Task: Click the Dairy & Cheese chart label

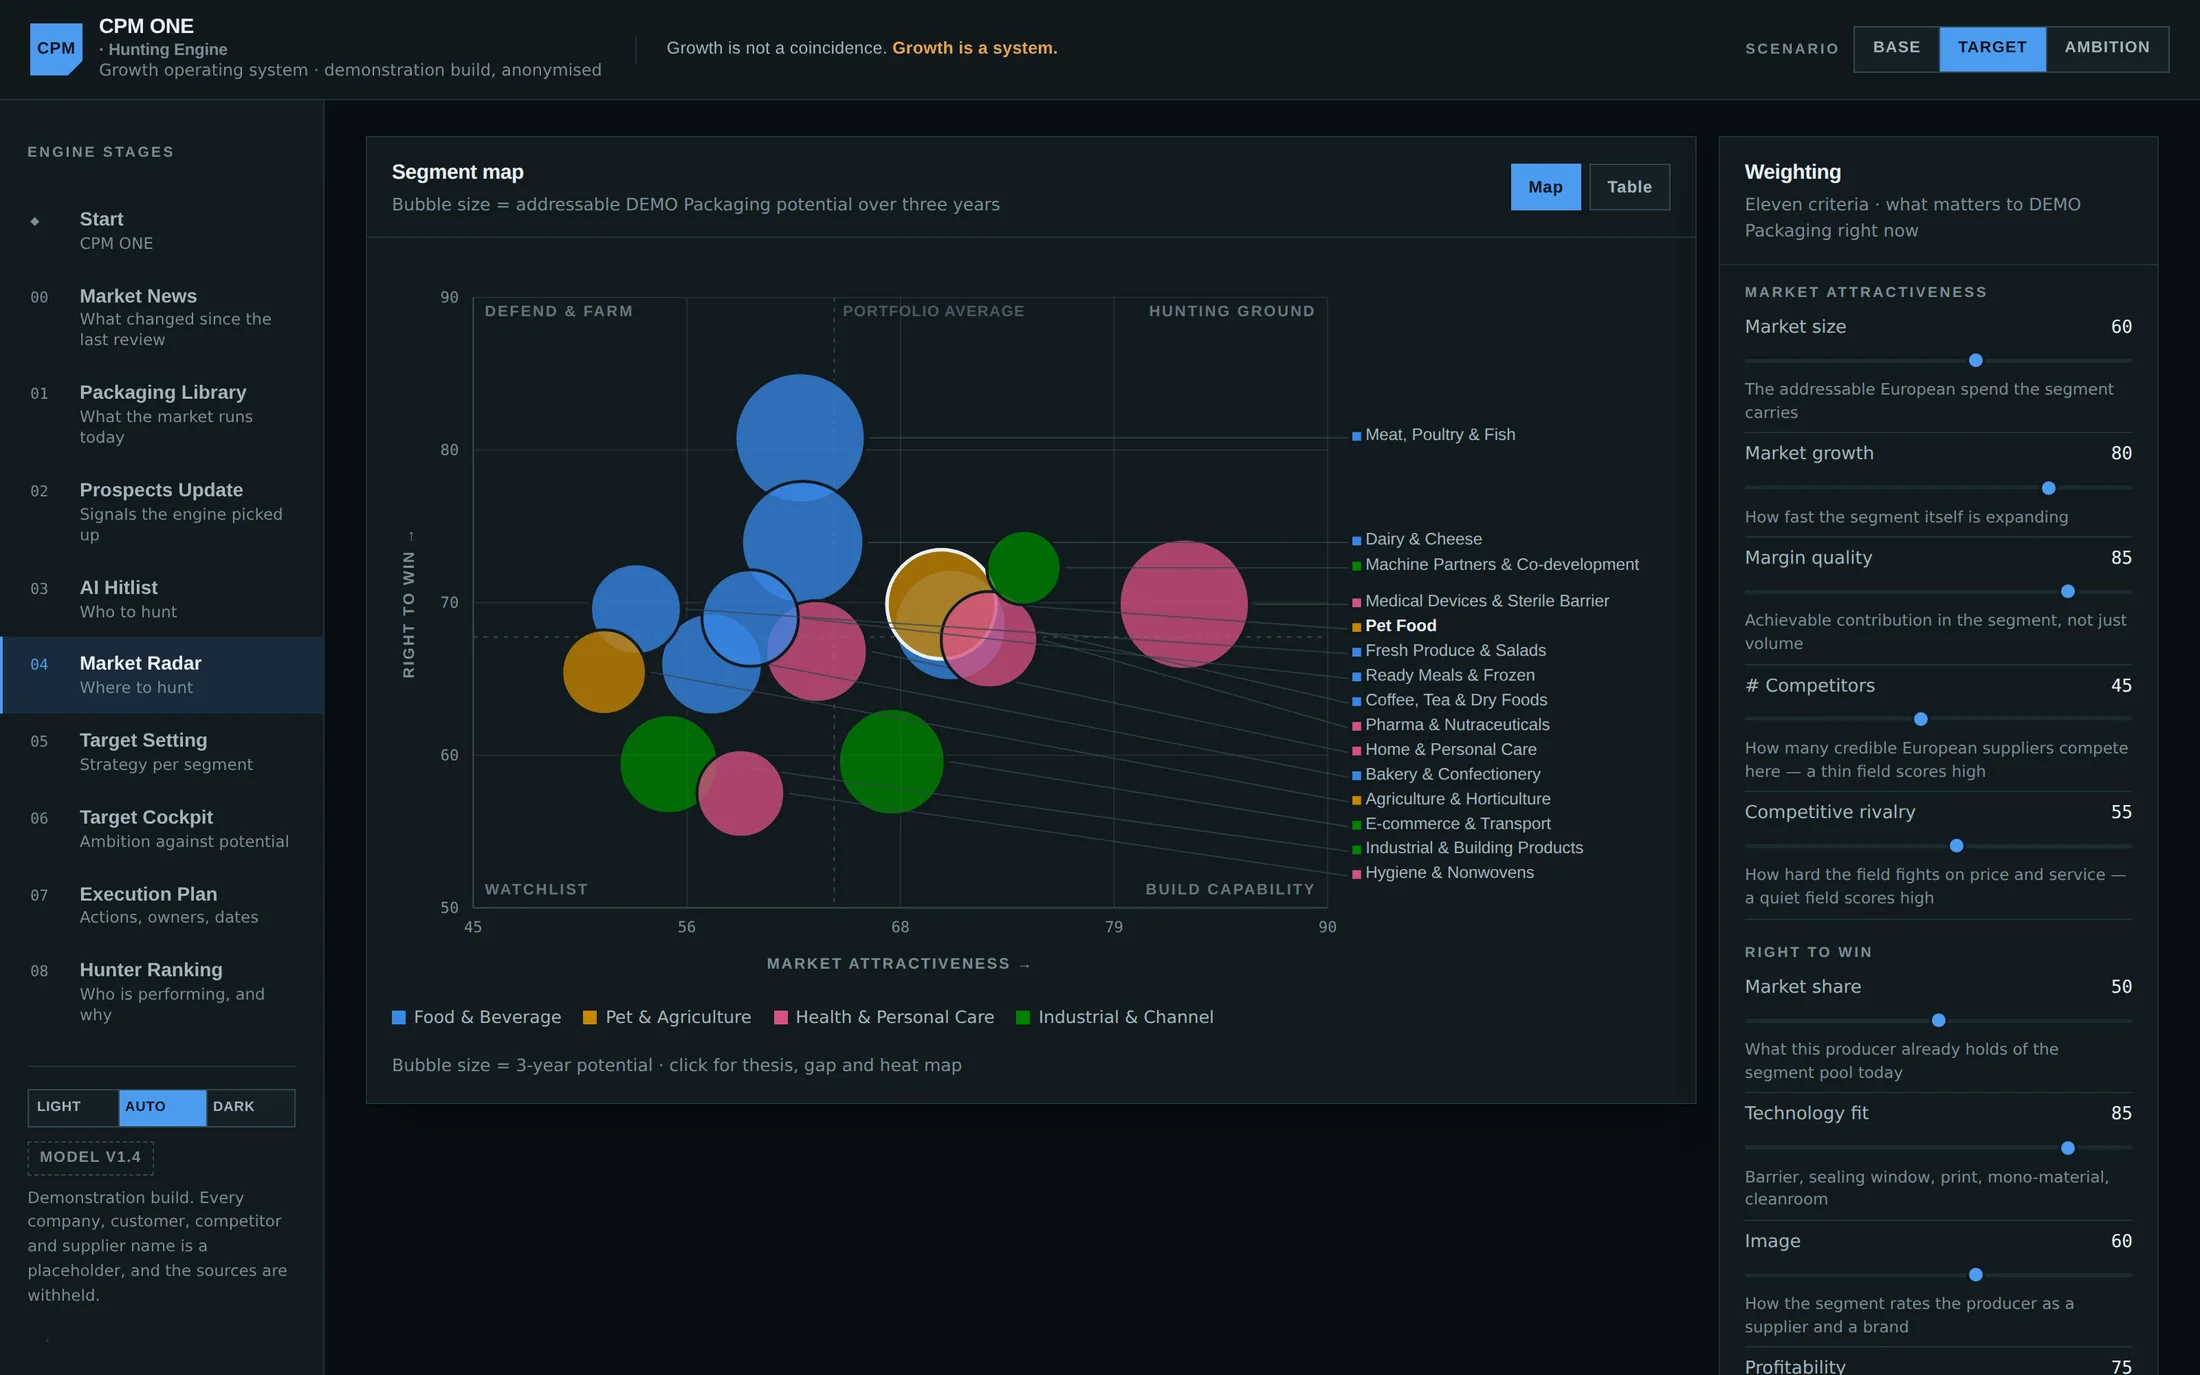Action: (x=1423, y=539)
